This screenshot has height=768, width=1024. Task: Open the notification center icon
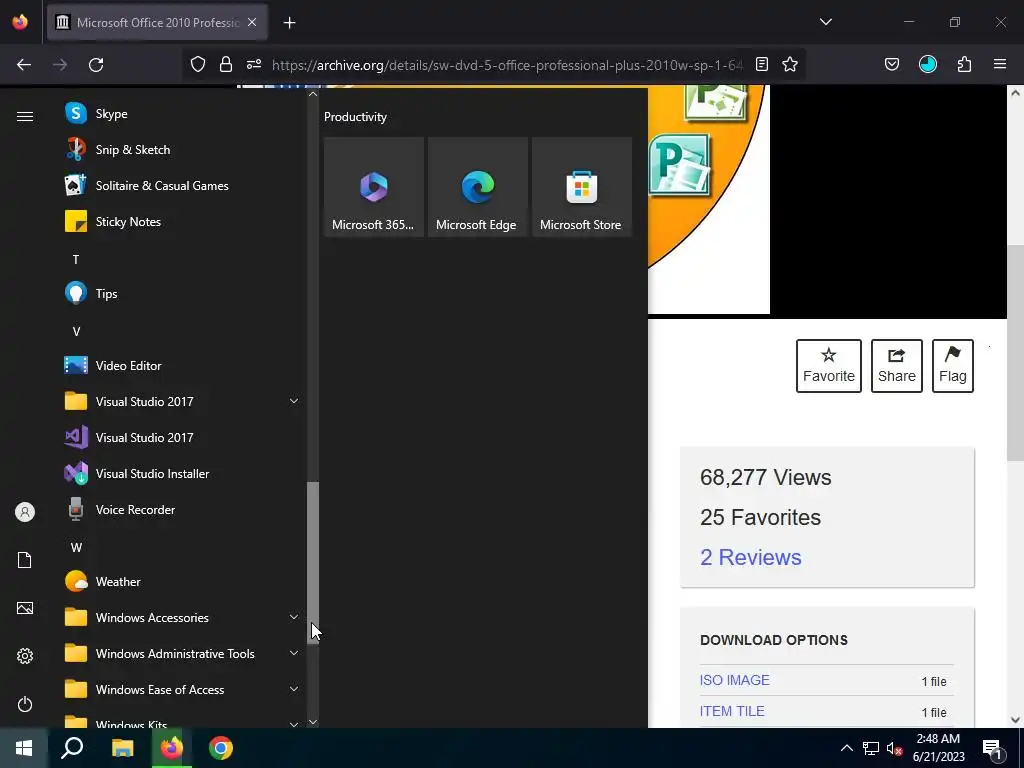pos(992,748)
